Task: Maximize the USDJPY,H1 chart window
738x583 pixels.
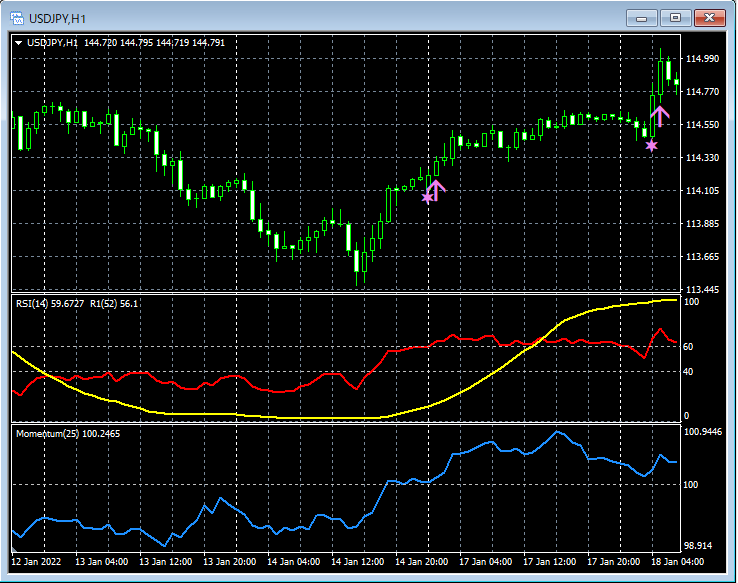Action: click(x=675, y=18)
